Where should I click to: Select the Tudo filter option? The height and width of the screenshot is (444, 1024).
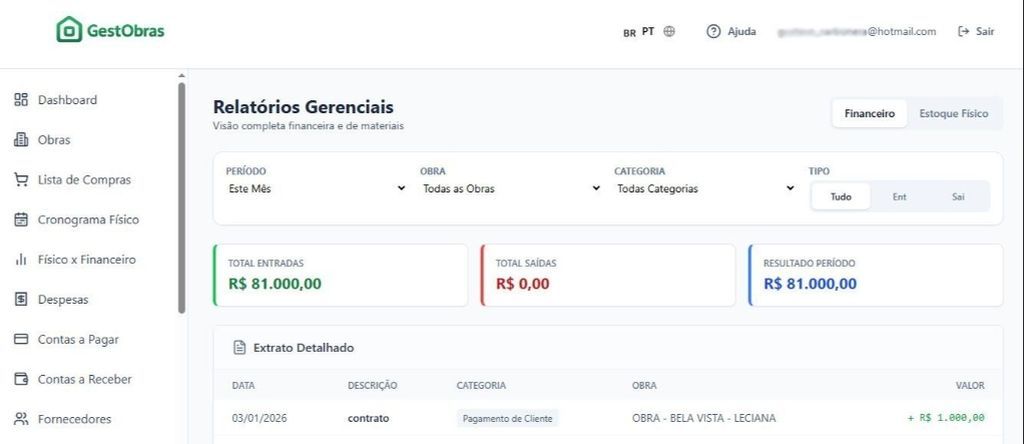841,197
